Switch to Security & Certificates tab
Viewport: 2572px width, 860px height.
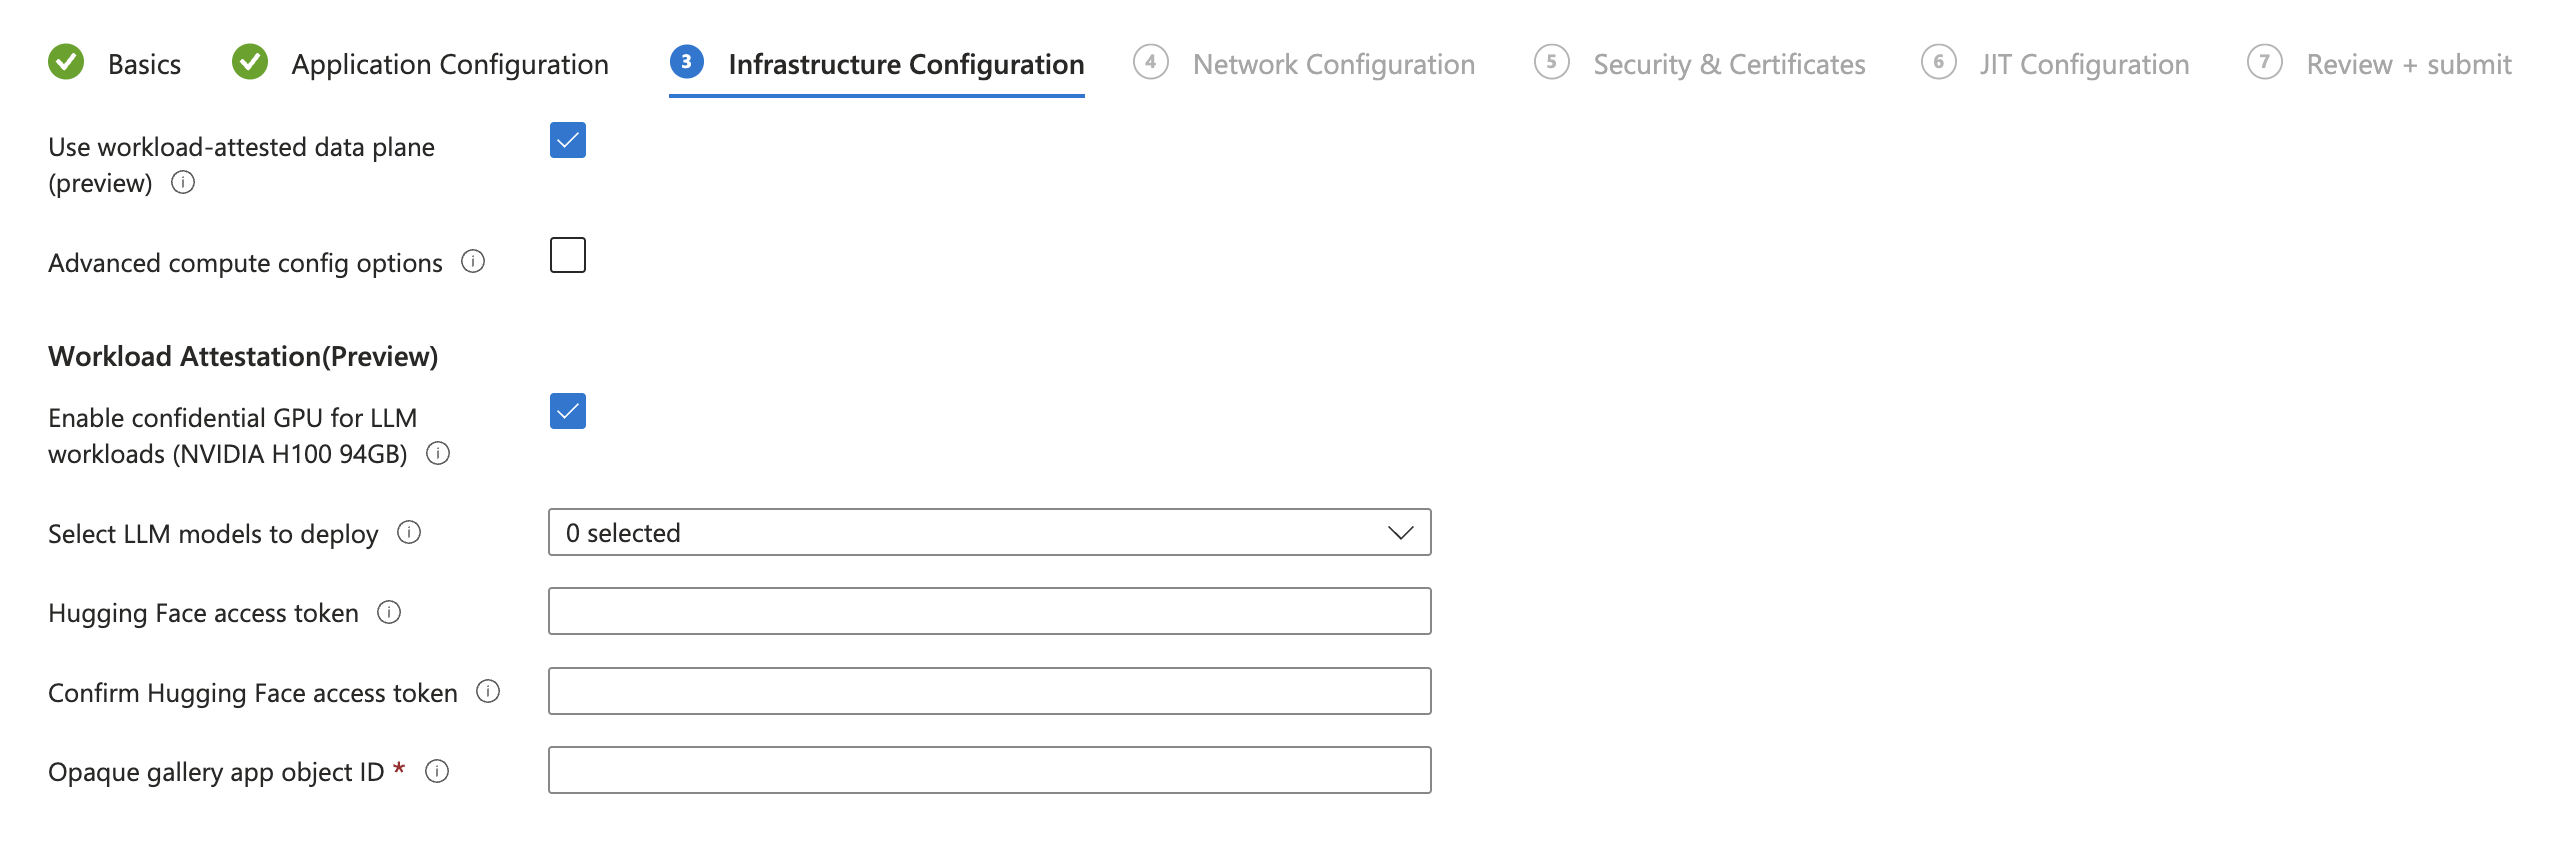coord(1728,65)
